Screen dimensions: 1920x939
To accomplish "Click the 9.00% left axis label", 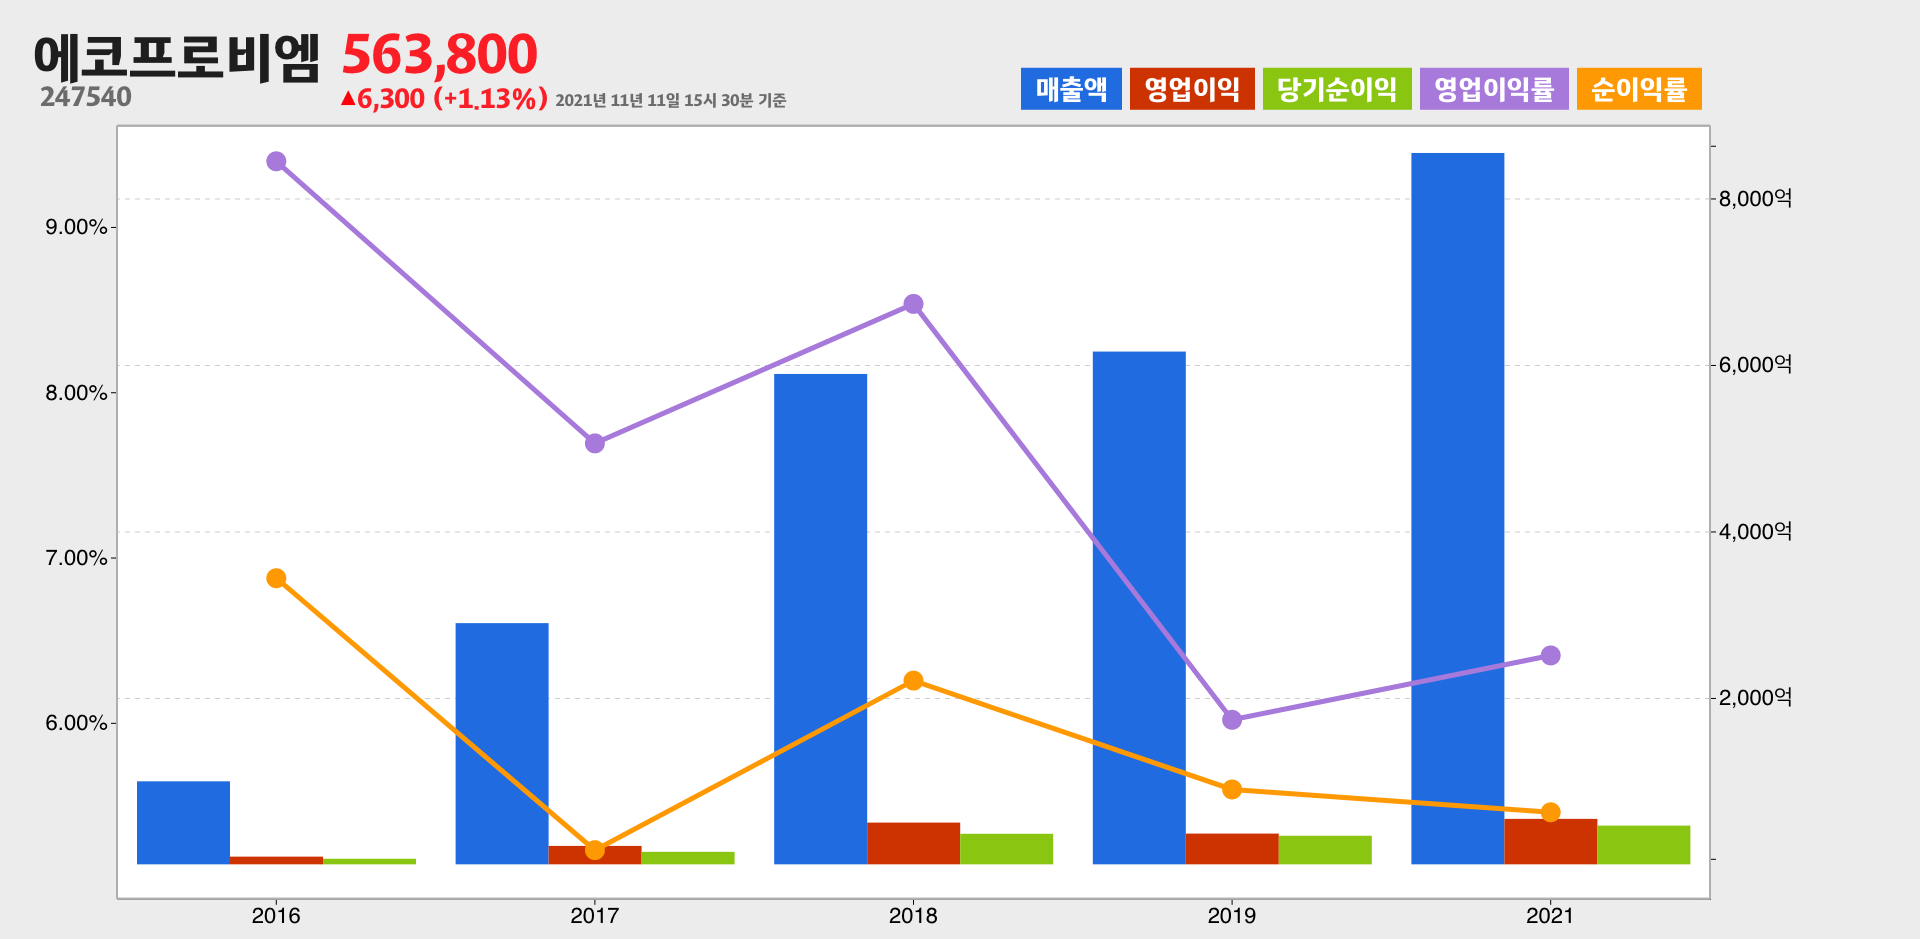I will point(76,227).
